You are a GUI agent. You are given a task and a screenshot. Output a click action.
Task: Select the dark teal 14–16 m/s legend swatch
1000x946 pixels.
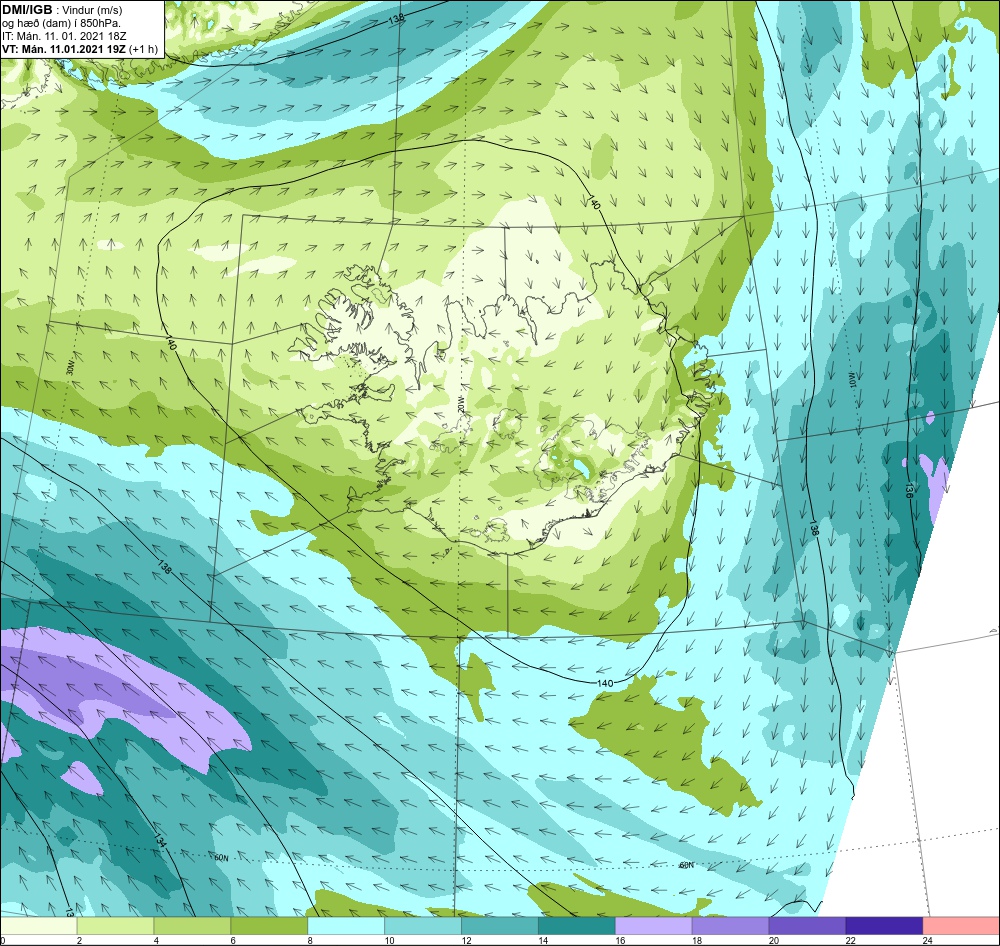577,925
